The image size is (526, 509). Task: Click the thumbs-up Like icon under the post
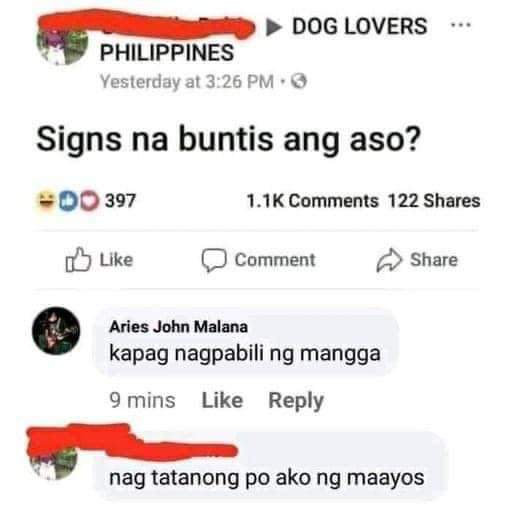click(78, 260)
